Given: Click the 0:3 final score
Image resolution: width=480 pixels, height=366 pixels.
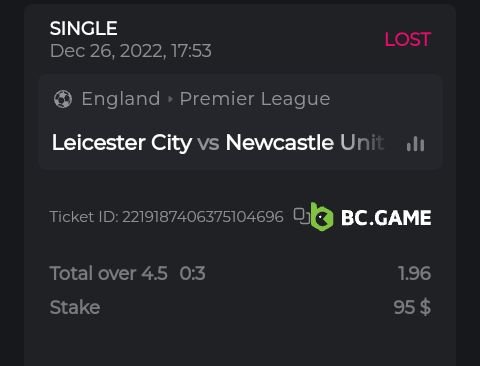Looking at the screenshot, I should [x=192, y=273].
